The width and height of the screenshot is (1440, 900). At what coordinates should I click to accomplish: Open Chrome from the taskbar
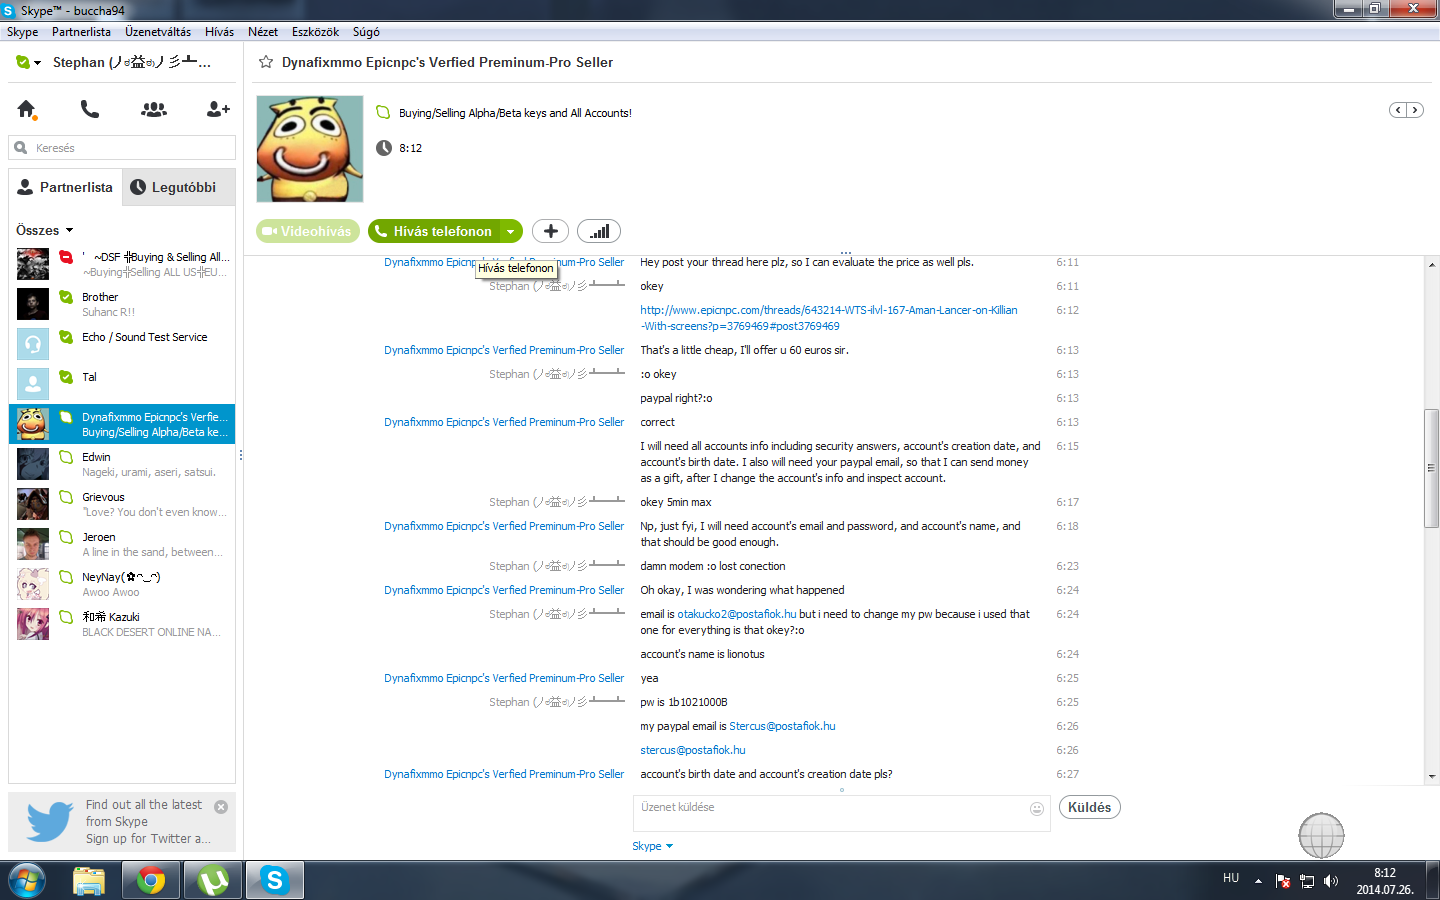[x=151, y=881]
